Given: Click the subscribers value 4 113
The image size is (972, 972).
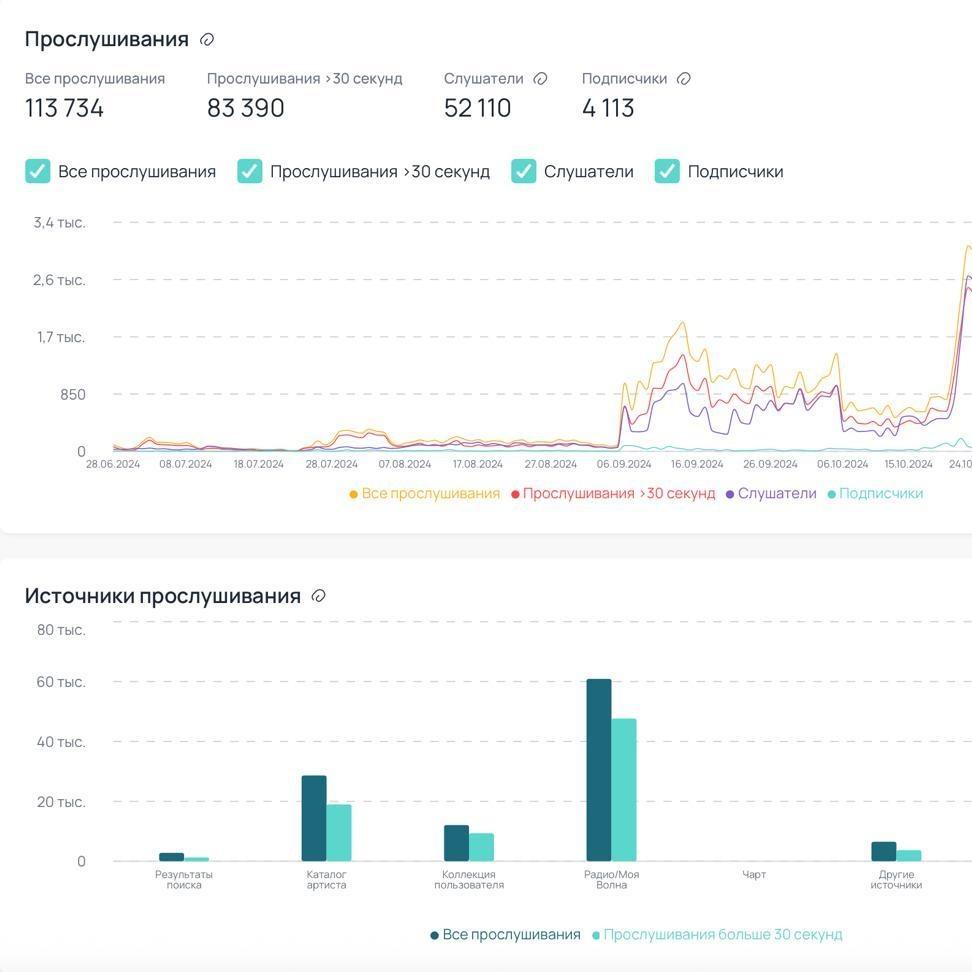Looking at the screenshot, I should click(x=608, y=108).
